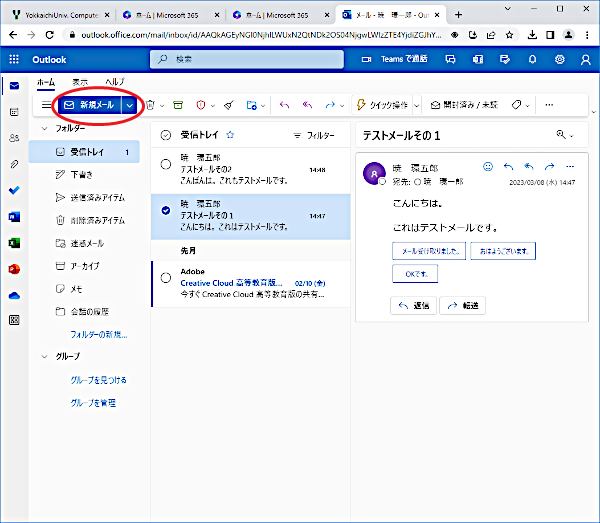The height and width of the screenshot is (523, 600).
Task: Click the Archive icon in the toolbar
Action: click(178, 105)
